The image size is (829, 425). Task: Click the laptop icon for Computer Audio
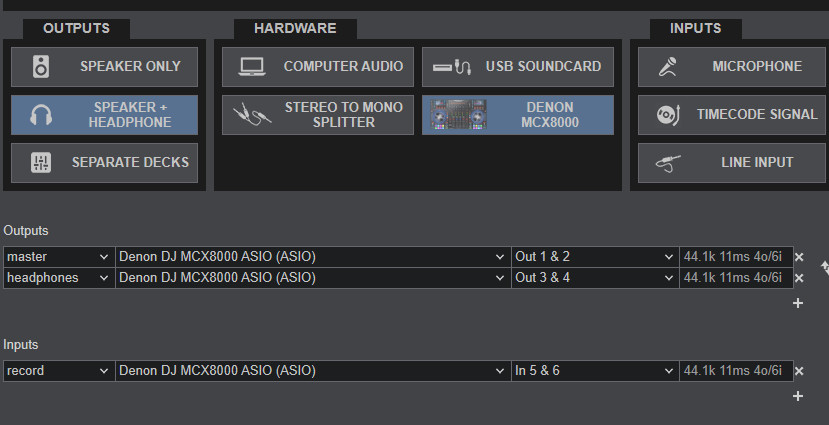[250, 67]
